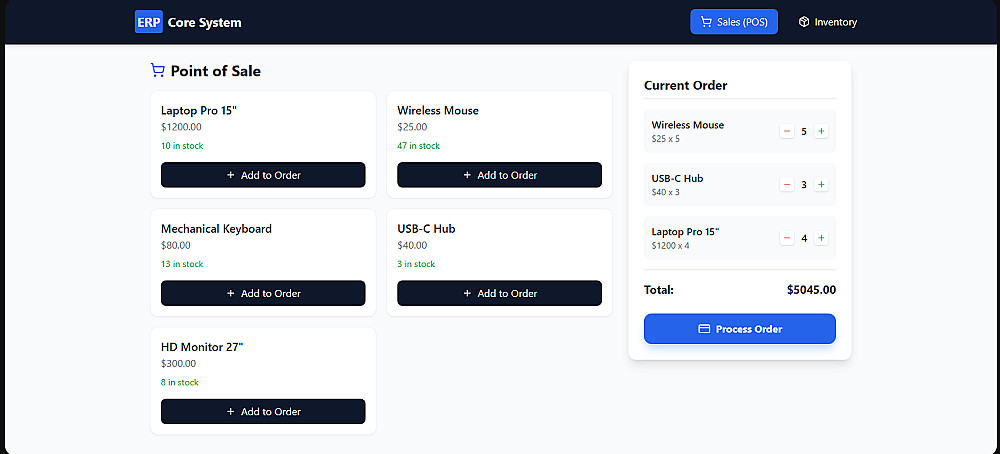Viewport: 1000px width, 454px height.
Task: Add Mechanical Keyboard to order
Action: (263, 293)
